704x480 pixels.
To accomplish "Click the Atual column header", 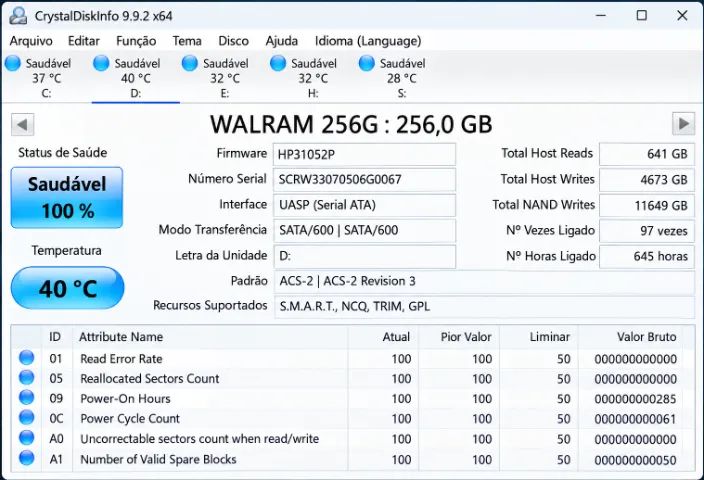I will pos(383,337).
